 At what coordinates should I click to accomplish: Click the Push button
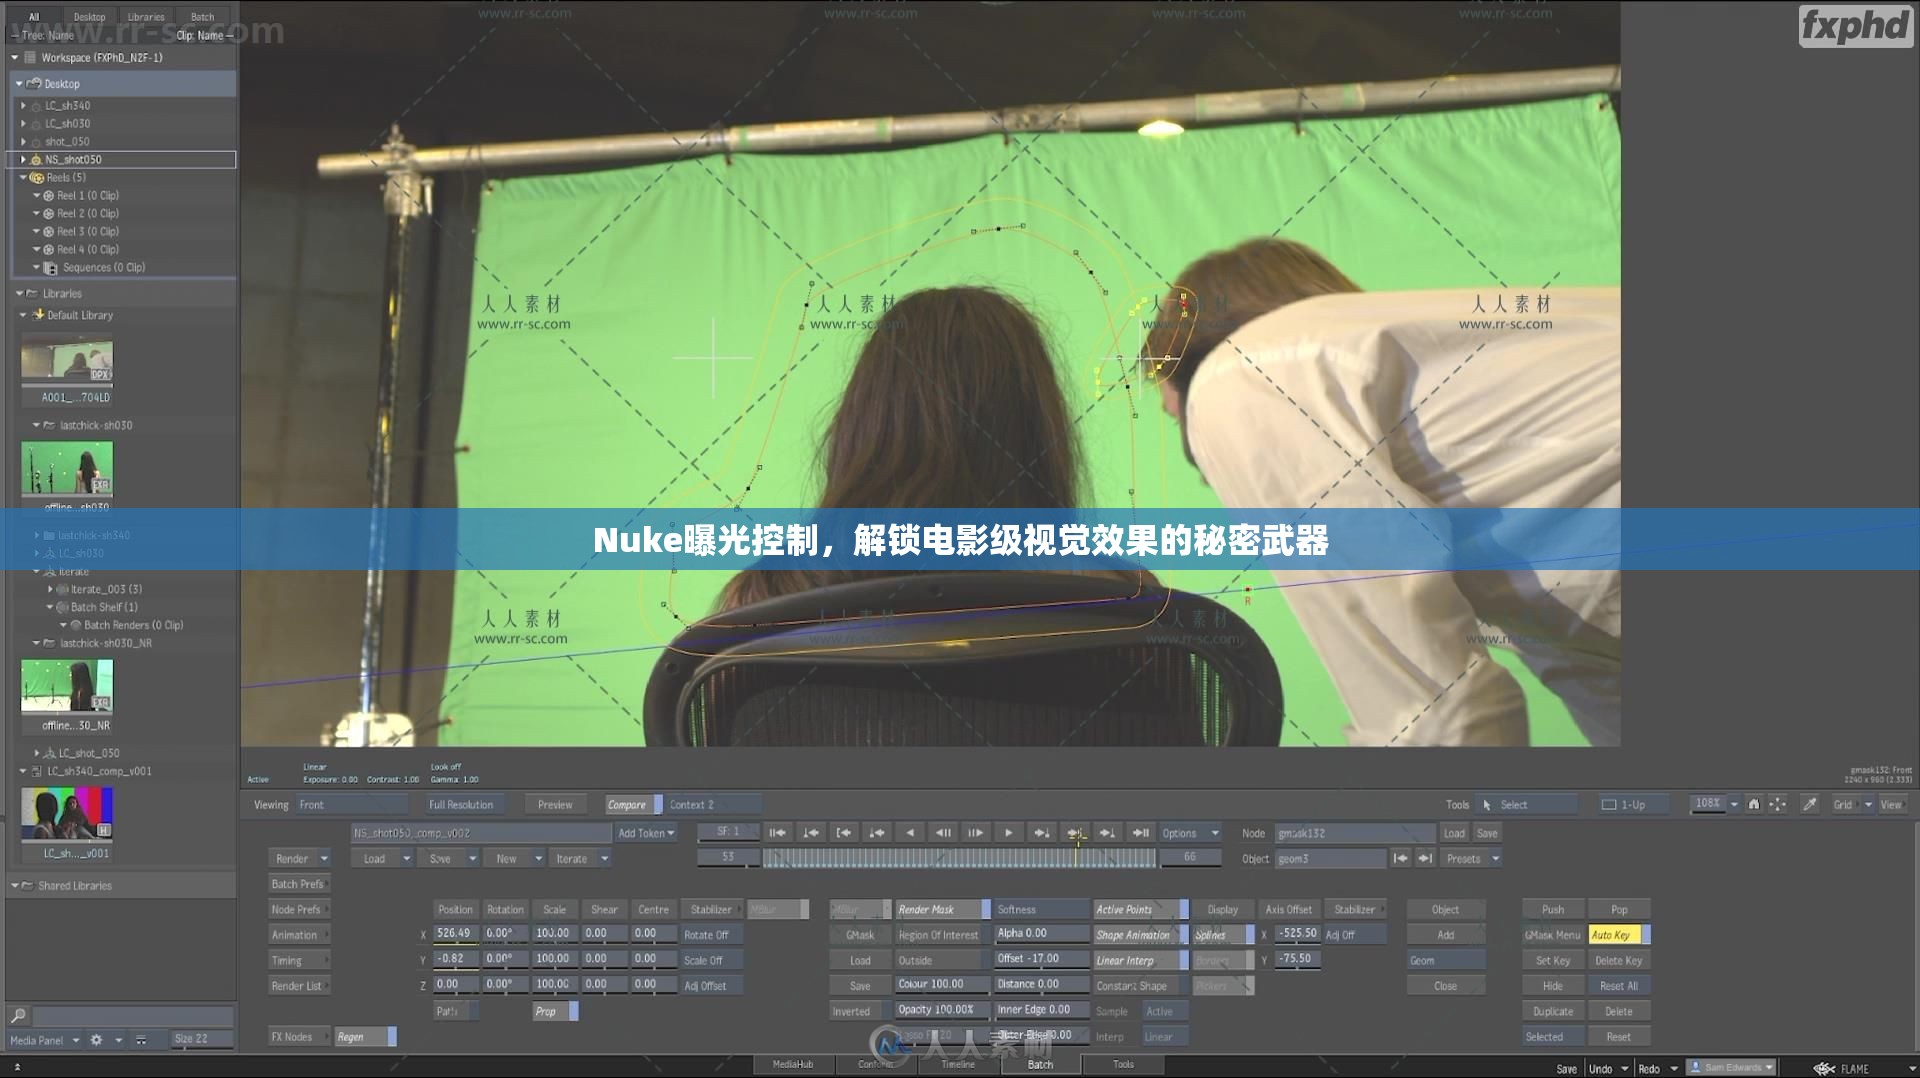click(x=1553, y=909)
